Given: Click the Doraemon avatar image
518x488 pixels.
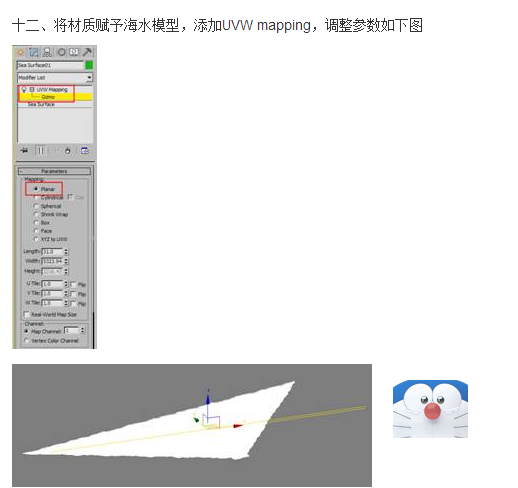Looking at the screenshot, I should [430, 409].
